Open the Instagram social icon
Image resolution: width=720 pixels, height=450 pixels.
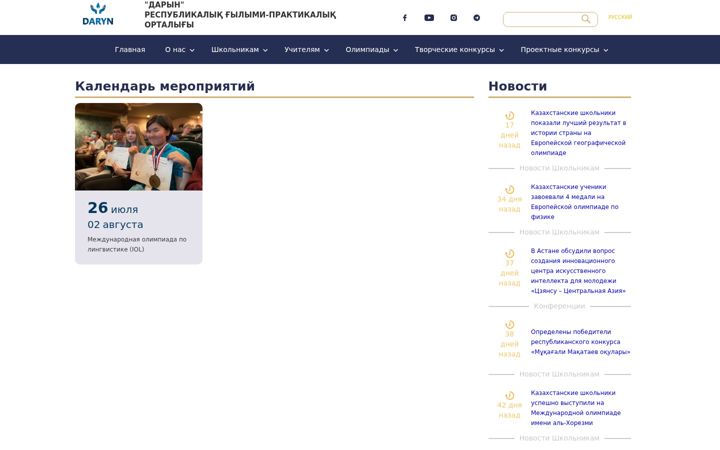tap(453, 18)
